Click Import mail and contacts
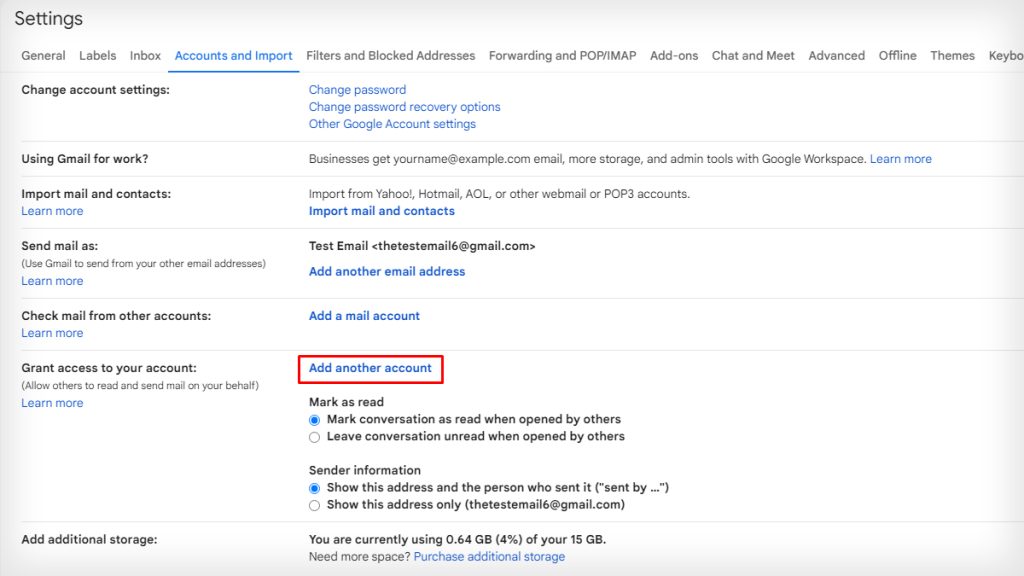The width and height of the screenshot is (1024, 576). pyautogui.click(x=381, y=211)
